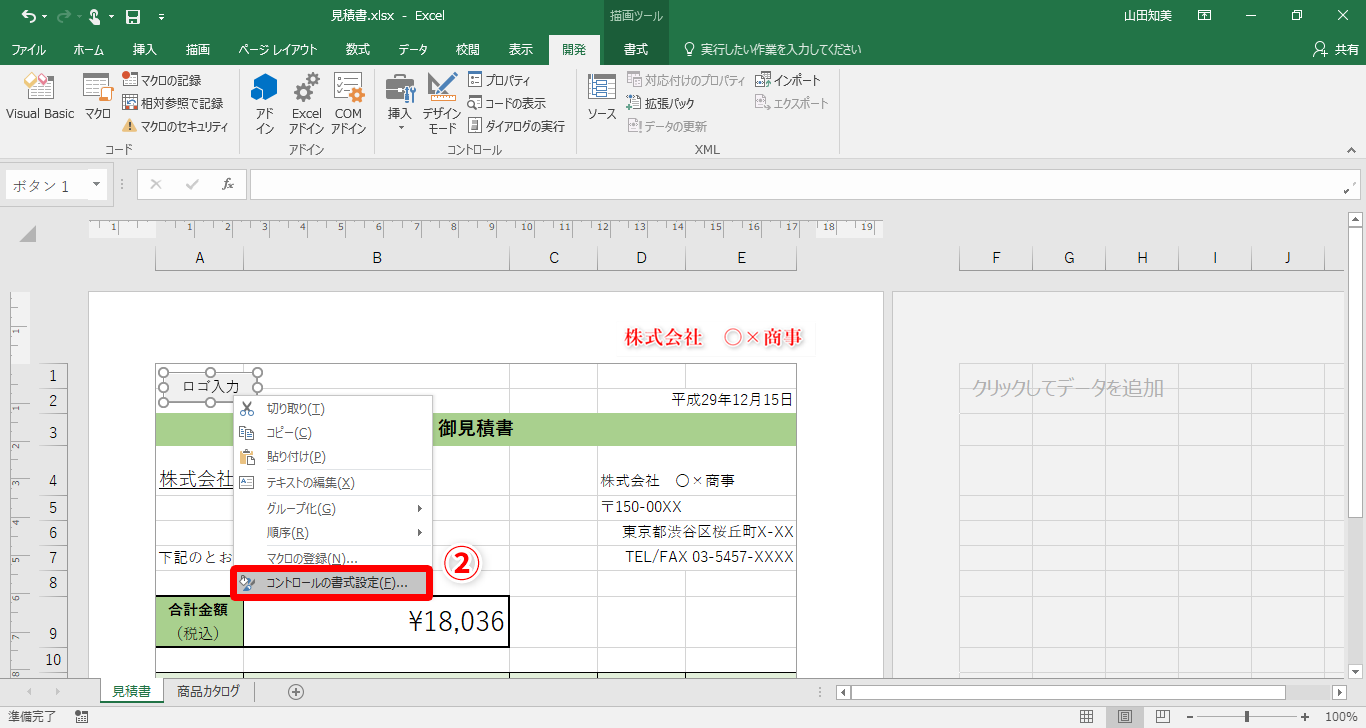
Task: Click the 100% zoom level
Action: 1340,716
